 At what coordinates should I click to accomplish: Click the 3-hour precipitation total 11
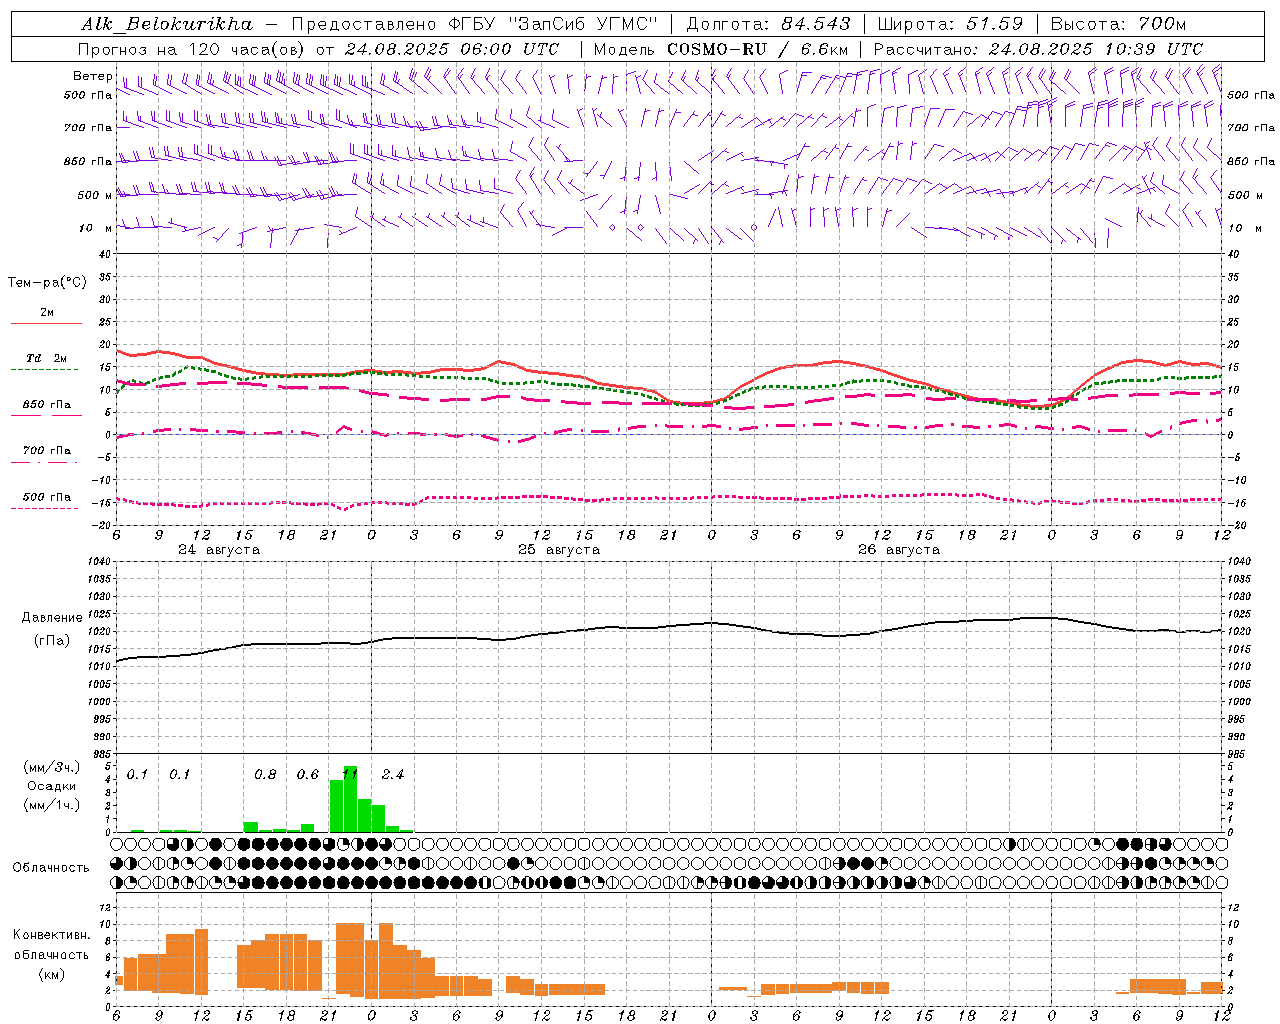[350, 775]
